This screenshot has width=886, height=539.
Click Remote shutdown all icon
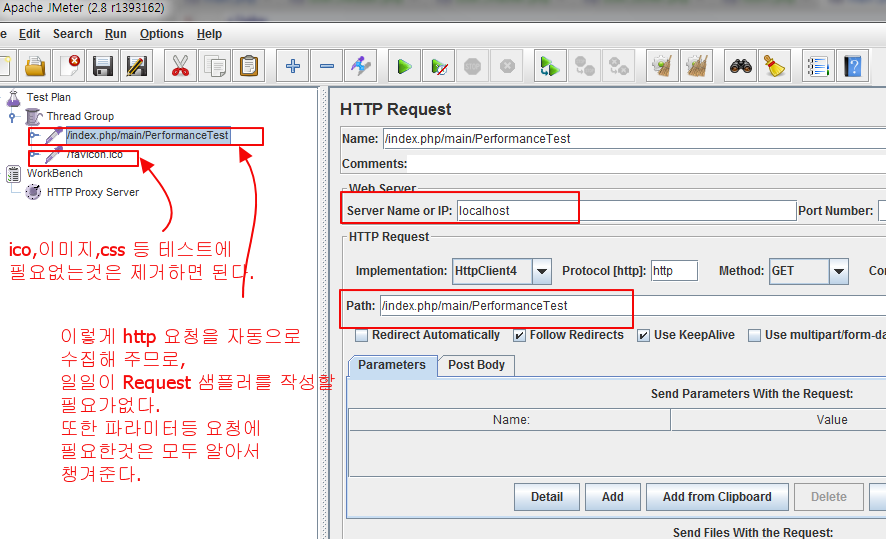pyautogui.click(x=619, y=67)
